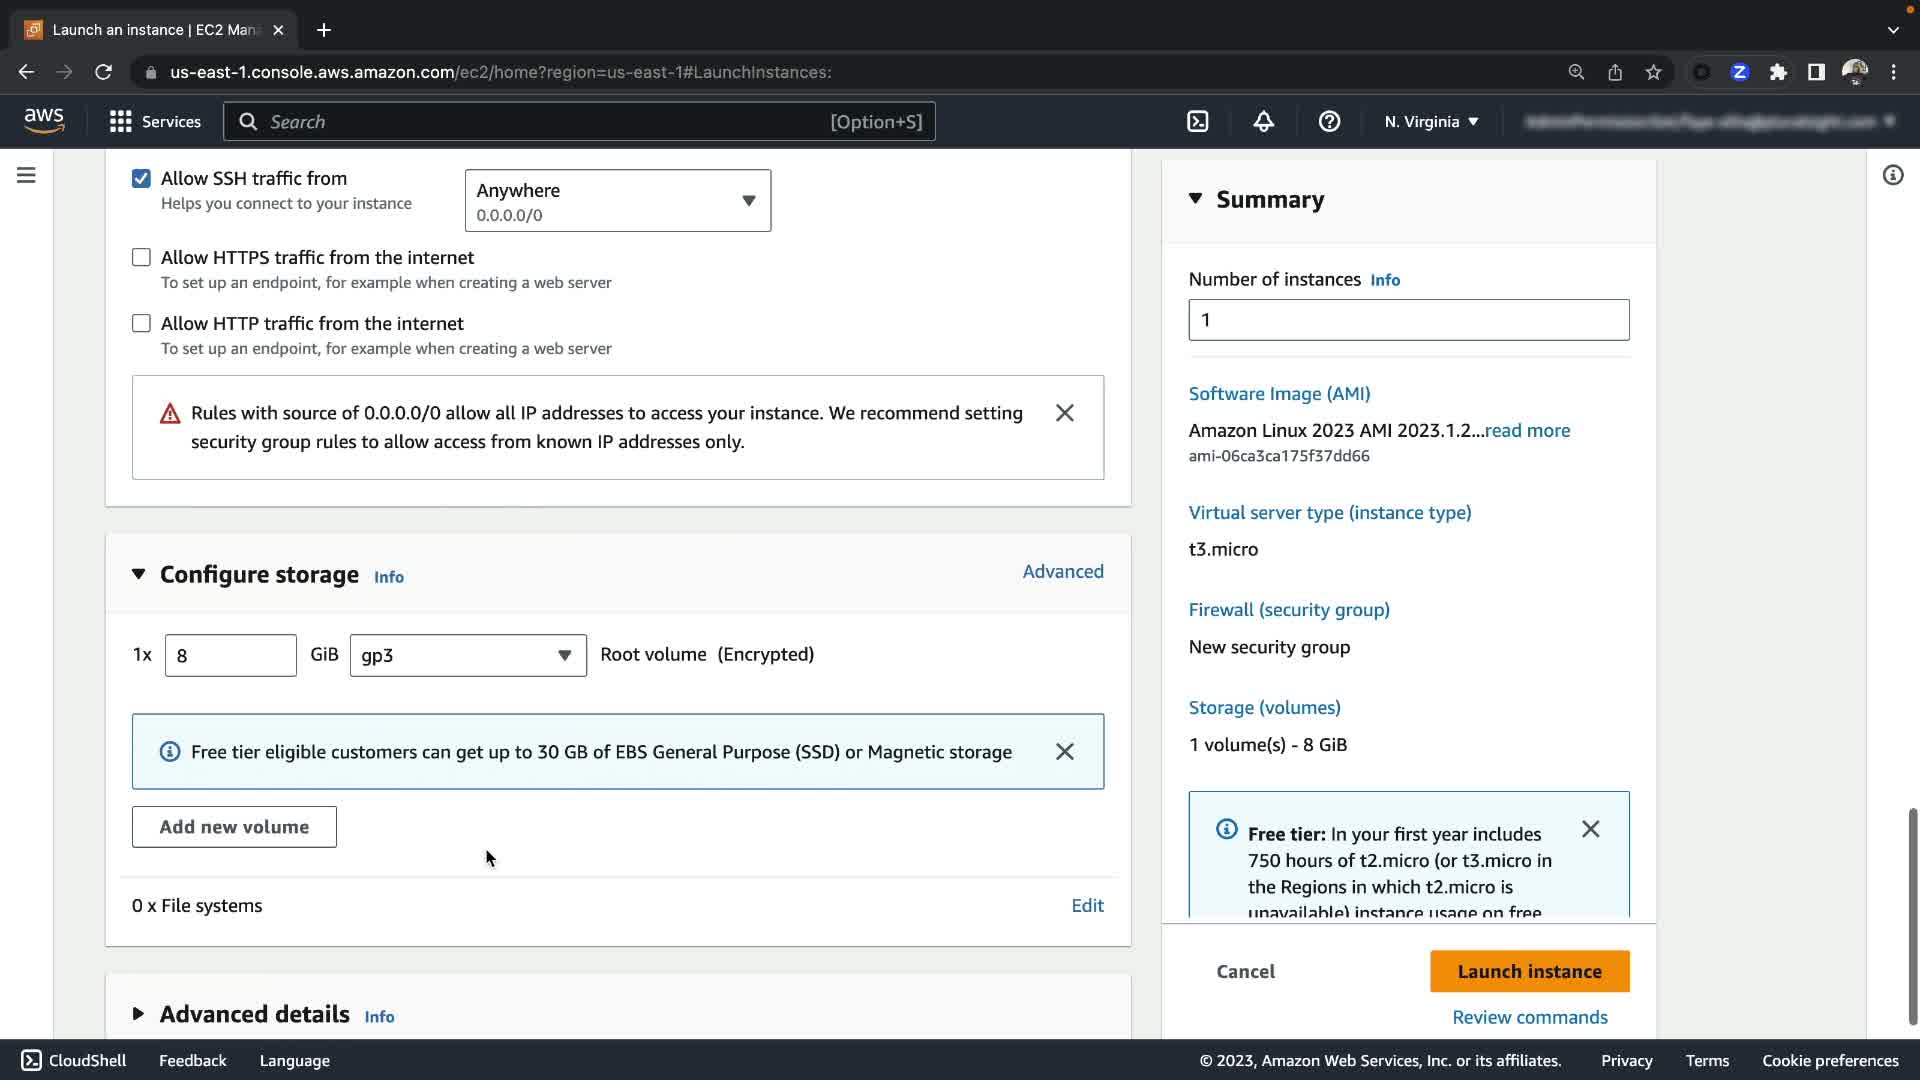This screenshot has width=1920, height=1080.
Task: Open the Language menu in footer
Action: tap(294, 1061)
